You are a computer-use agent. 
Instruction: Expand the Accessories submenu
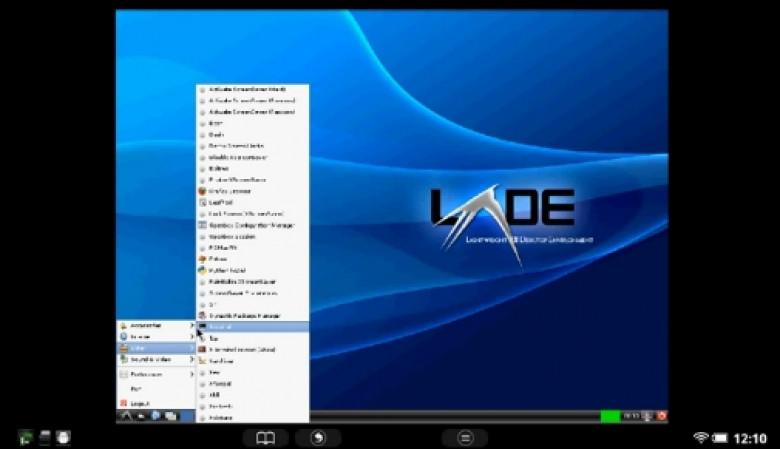[x=156, y=325]
